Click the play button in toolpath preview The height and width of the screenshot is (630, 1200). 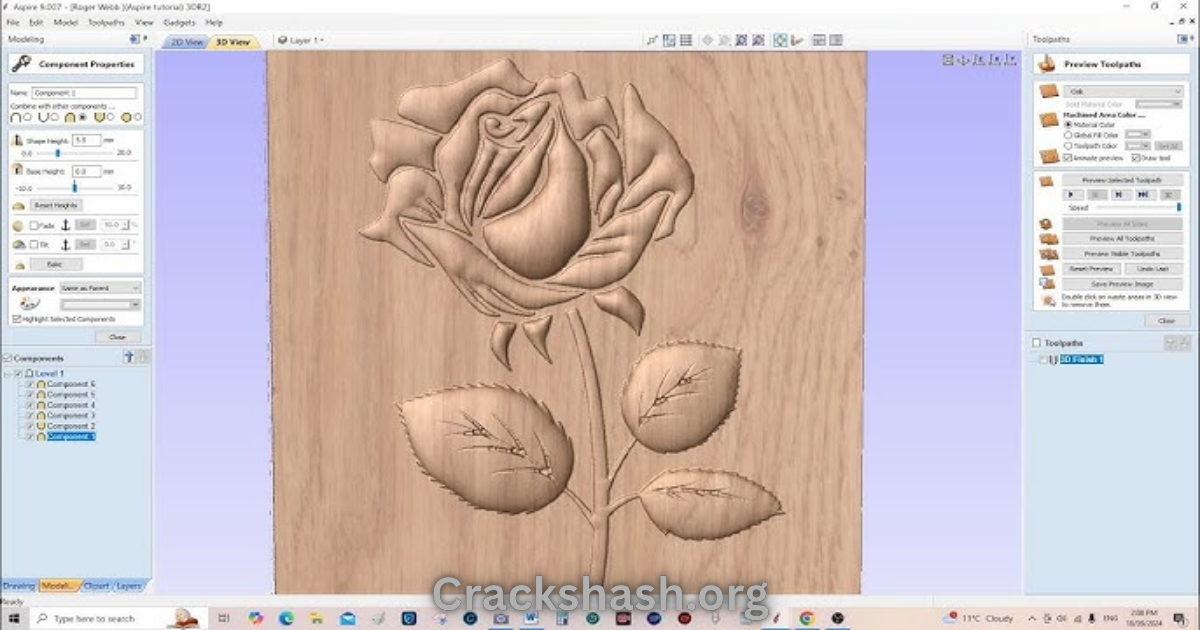[1071, 195]
